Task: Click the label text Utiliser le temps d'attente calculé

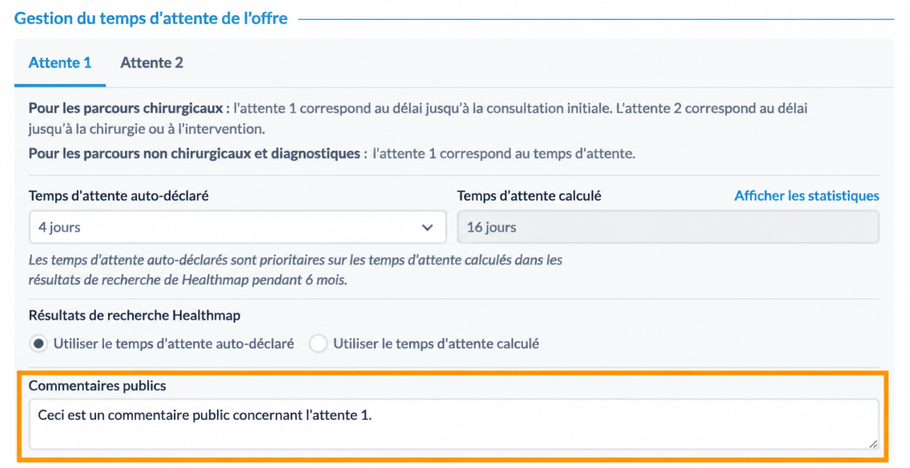Action: pyautogui.click(x=436, y=344)
